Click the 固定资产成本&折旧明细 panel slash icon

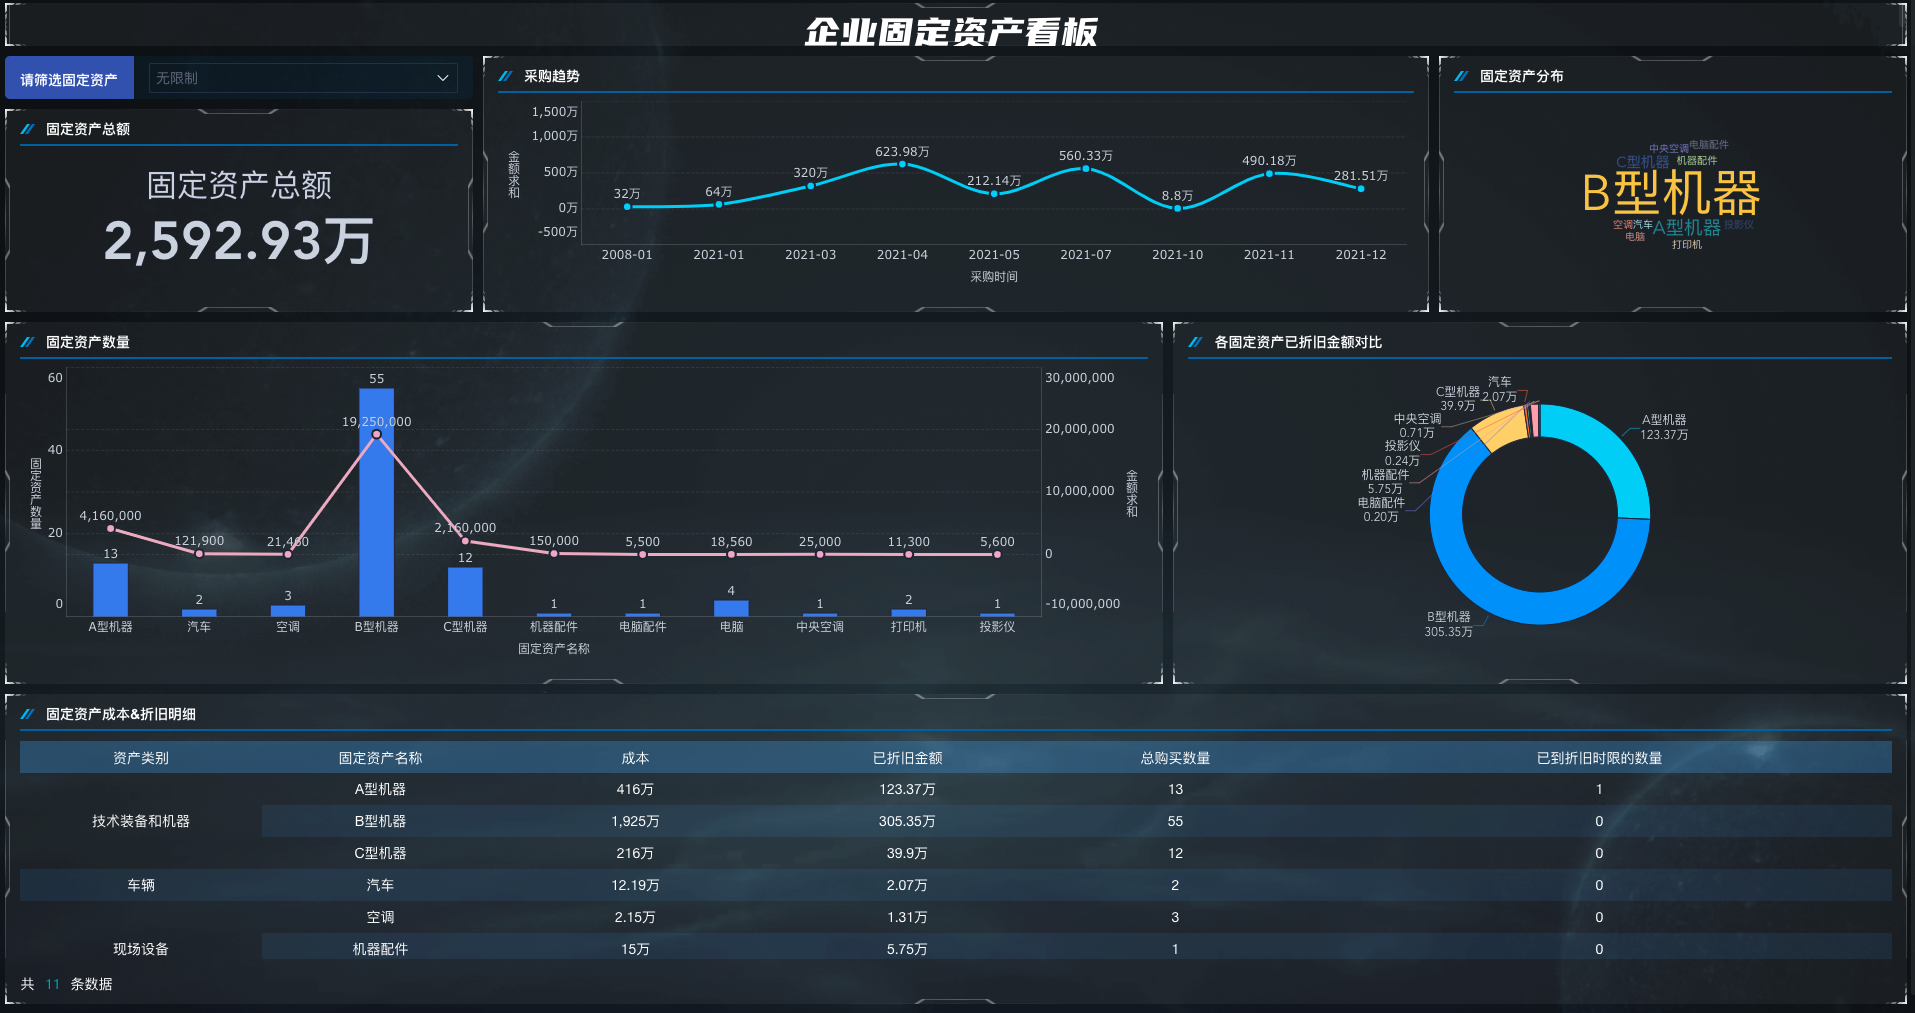[x=27, y=714]
